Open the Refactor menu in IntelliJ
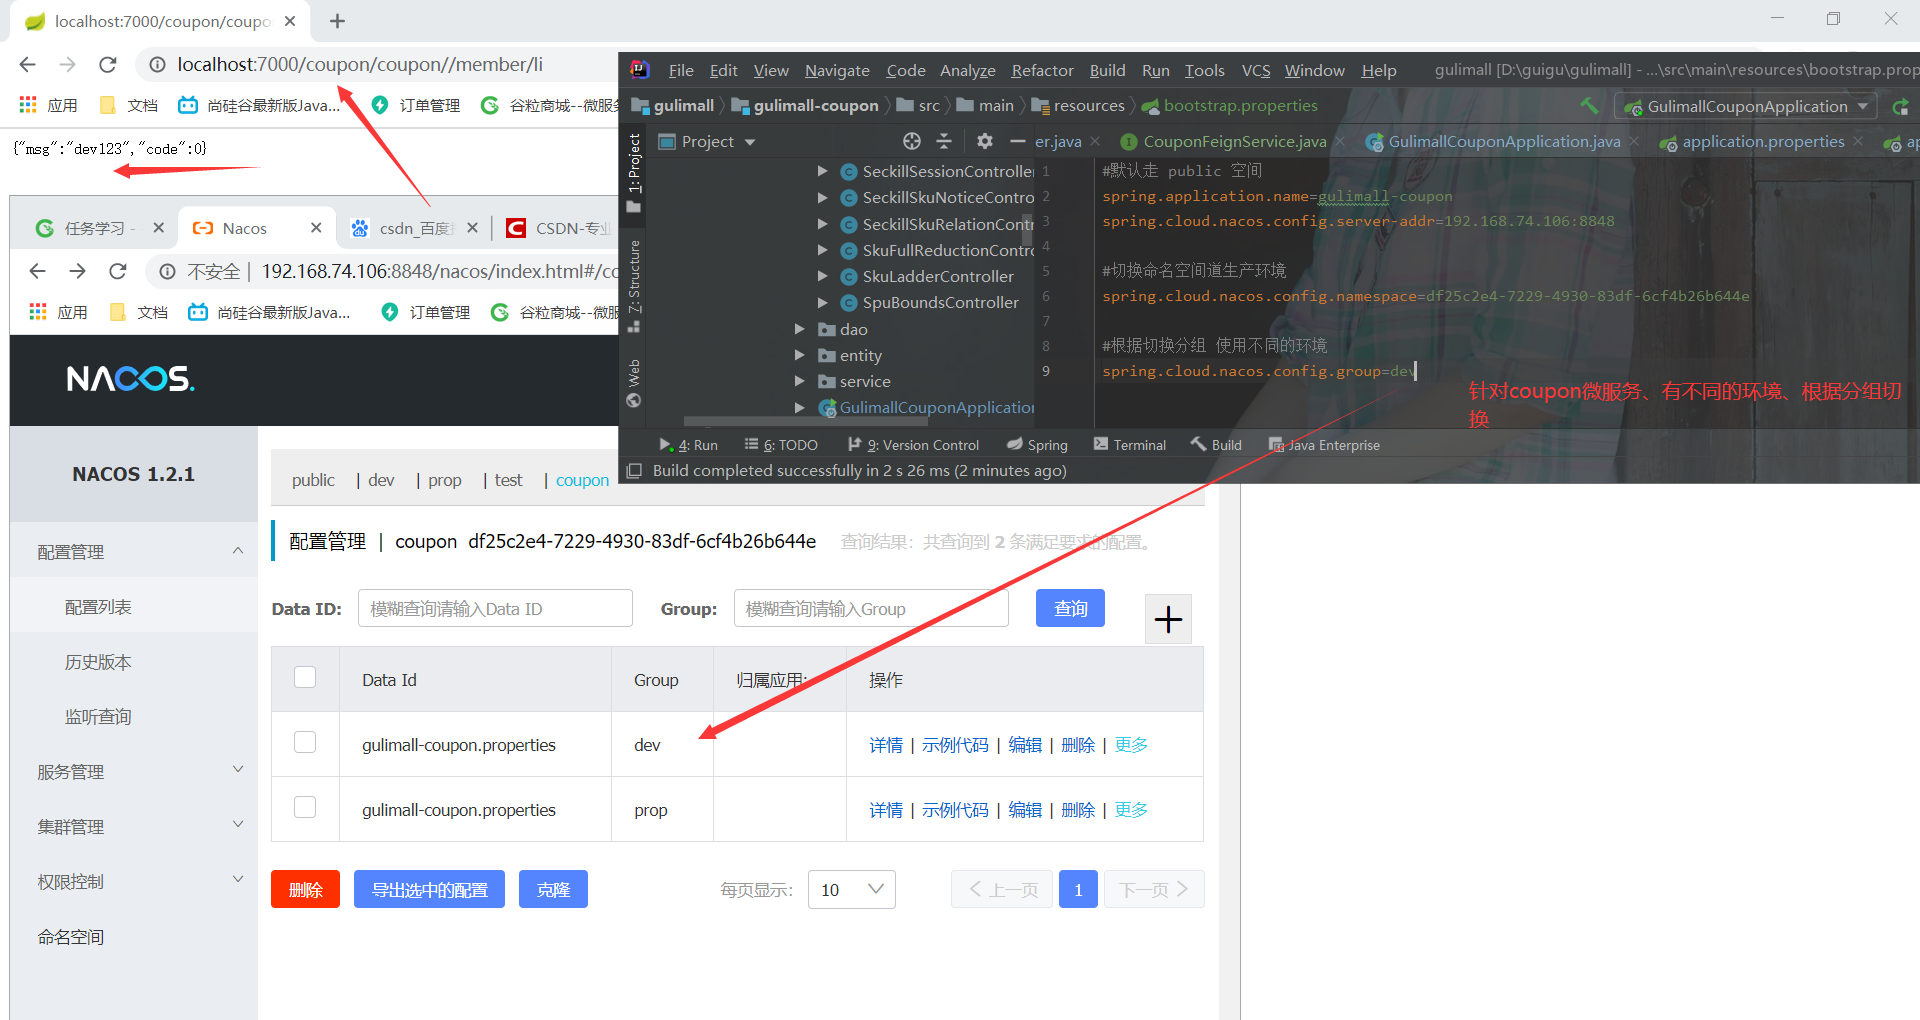Viewport: 1920px width, 1020px height. (x=1042, y=70)
